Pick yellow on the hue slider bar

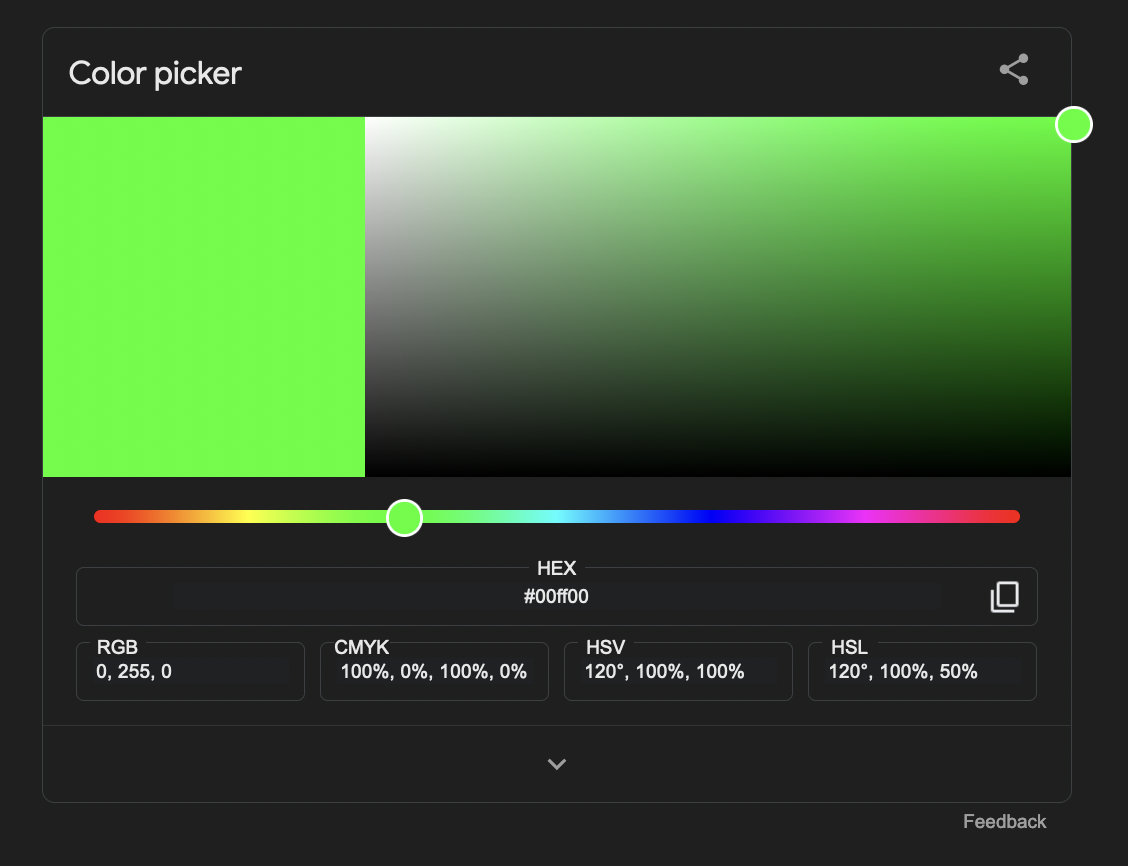click(x=248, y=517)
